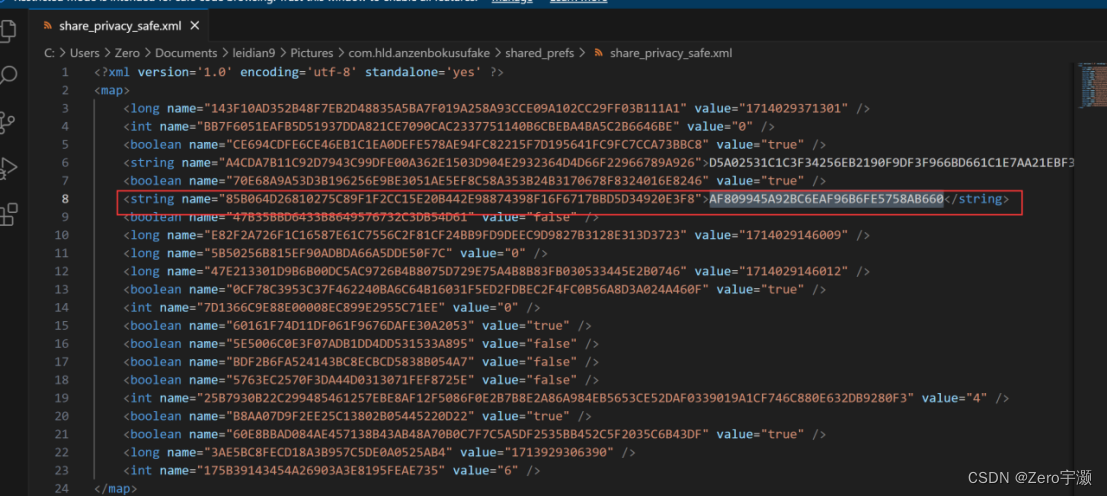
Task: Open the Search view in the activity bar
Action: pos(8,76)
